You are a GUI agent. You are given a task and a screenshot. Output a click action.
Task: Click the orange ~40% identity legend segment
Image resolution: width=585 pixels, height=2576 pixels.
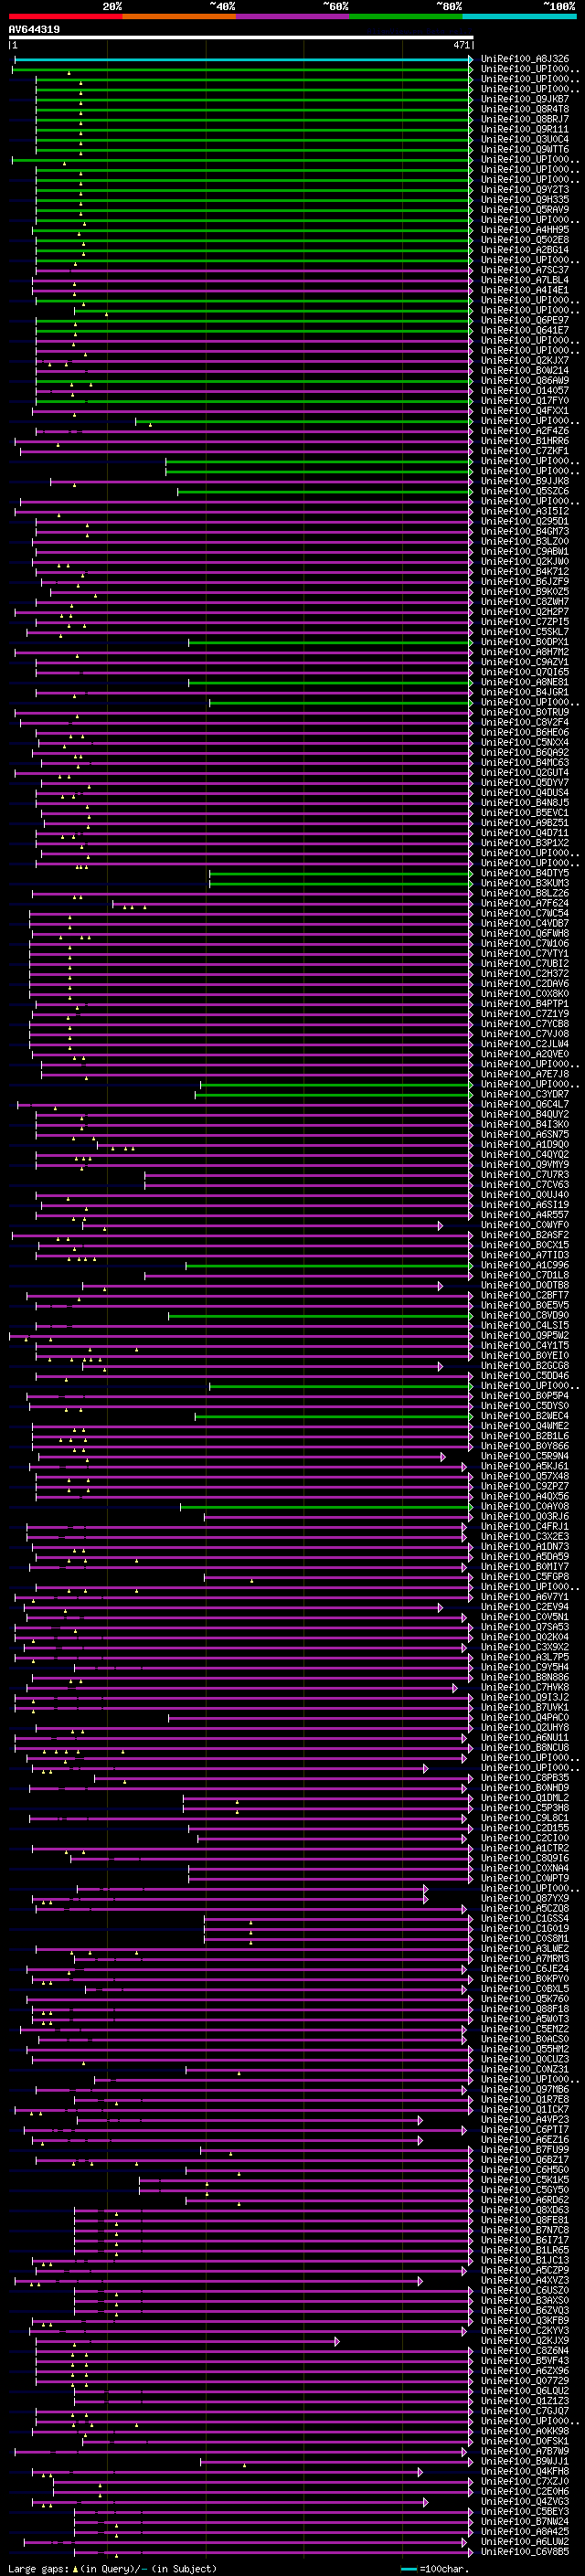[179, 16]
